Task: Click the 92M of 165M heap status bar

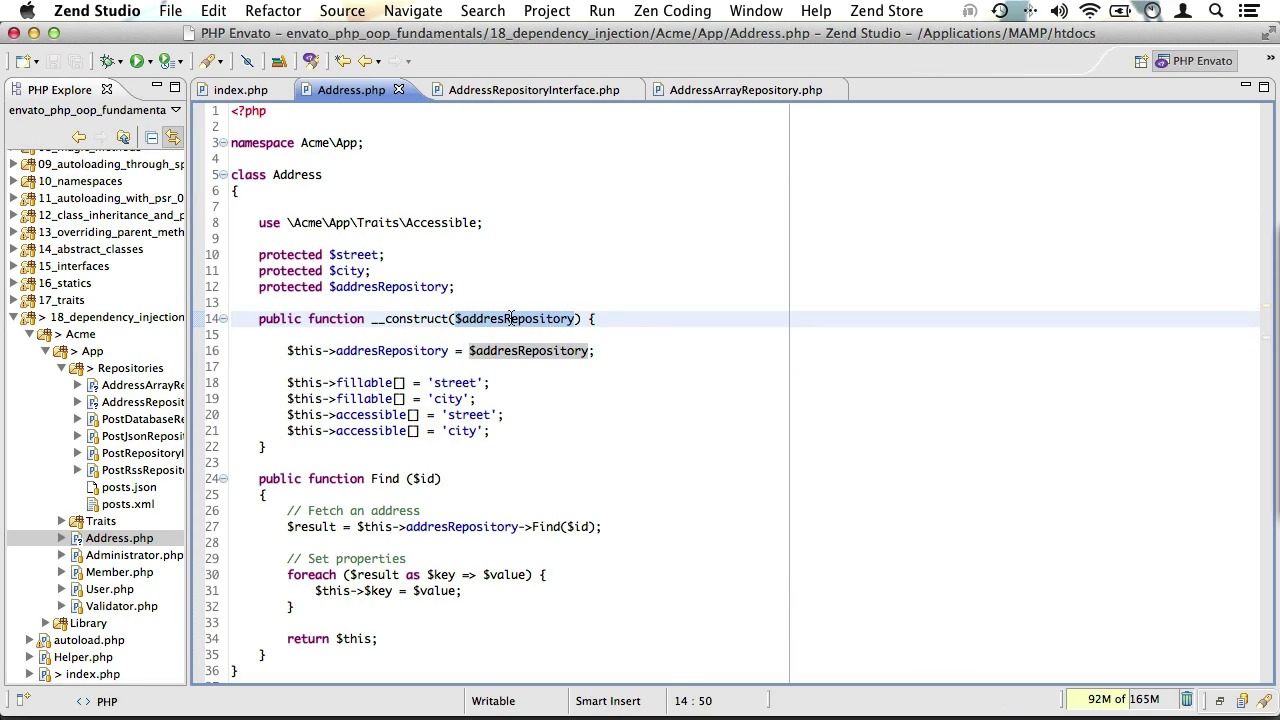Action: 1117,700
